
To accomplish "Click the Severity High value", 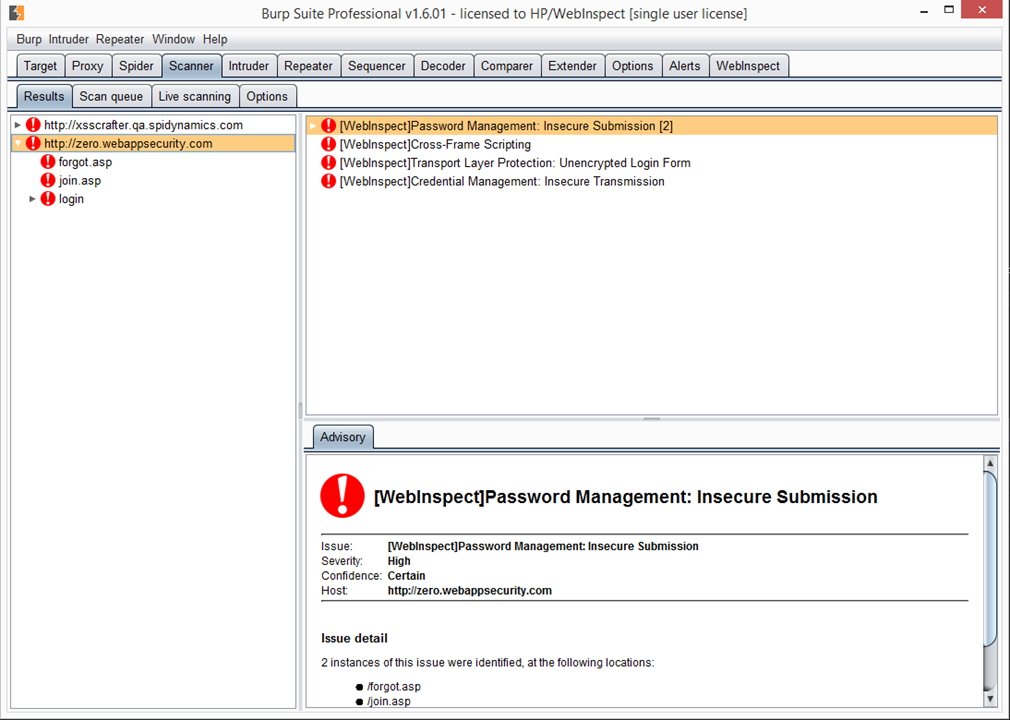I will [399, 561].
